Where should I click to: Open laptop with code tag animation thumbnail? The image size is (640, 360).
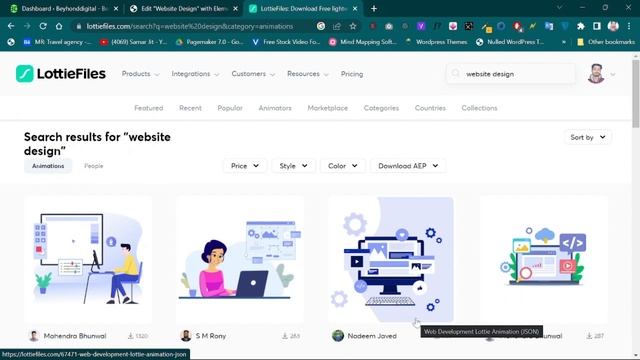point(544,260)
